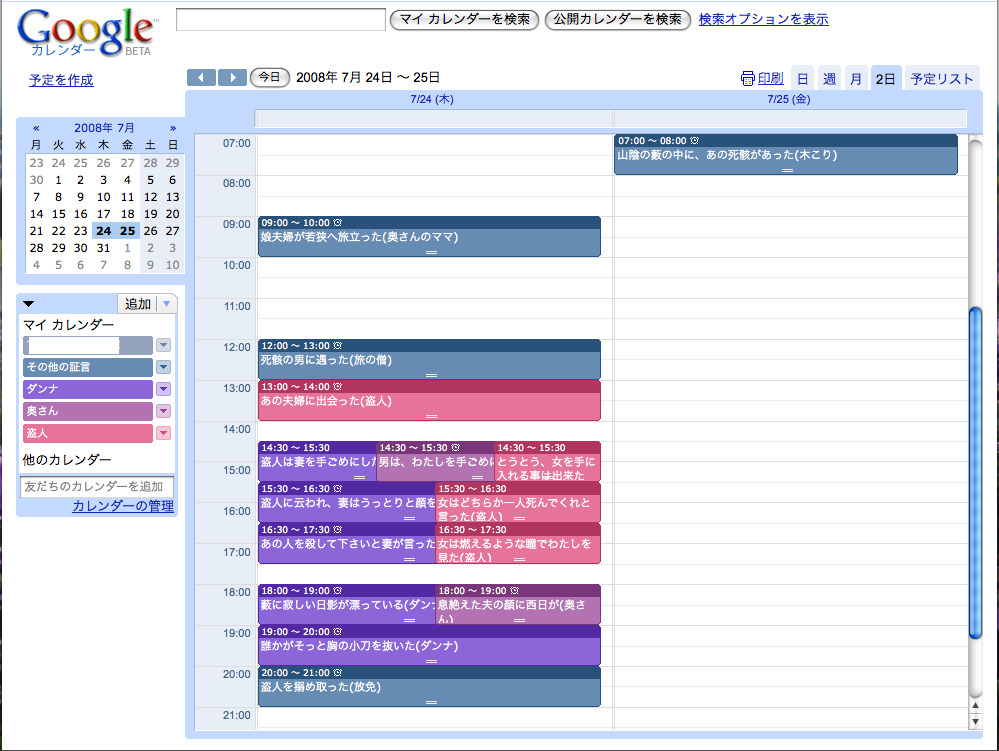
Task: Open options dropdown for その他の証言 calendar
Action: (x=164, y=367)
